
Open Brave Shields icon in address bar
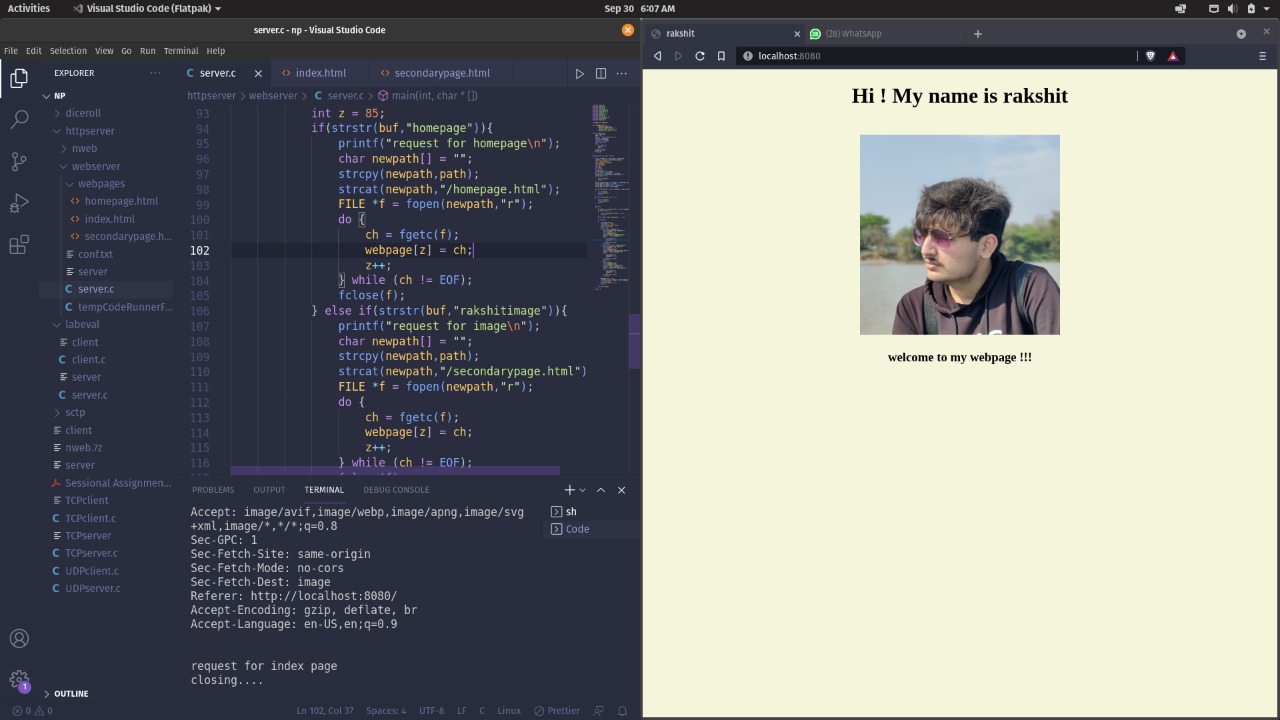pyautogui.click(x=1150, y=56)
